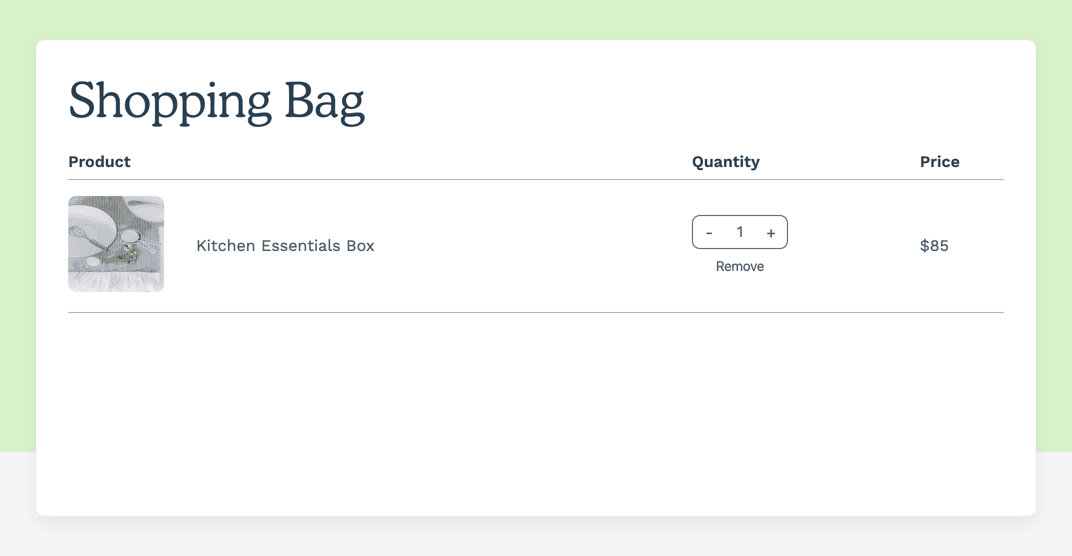This screenshot has width=1072, height=556.
Task: Click the Shopping Bag heading
Action: [x=216, y=101]
